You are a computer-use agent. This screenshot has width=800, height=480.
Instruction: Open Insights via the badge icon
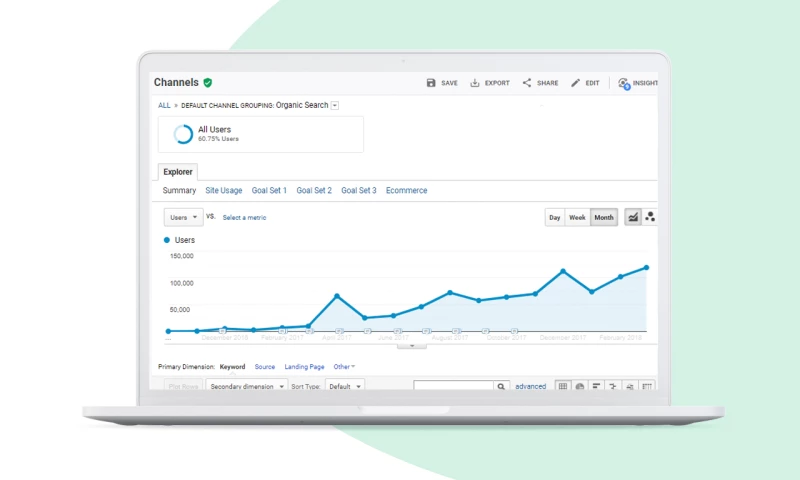tap(624, 84)
